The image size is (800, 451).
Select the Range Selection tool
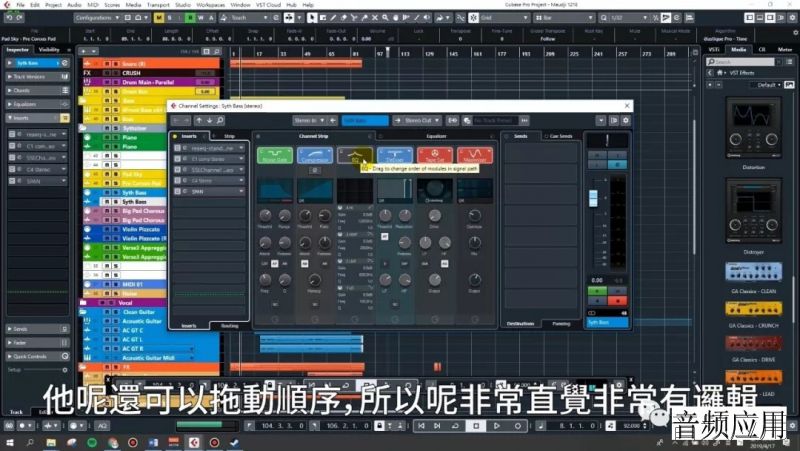point(323,18)
